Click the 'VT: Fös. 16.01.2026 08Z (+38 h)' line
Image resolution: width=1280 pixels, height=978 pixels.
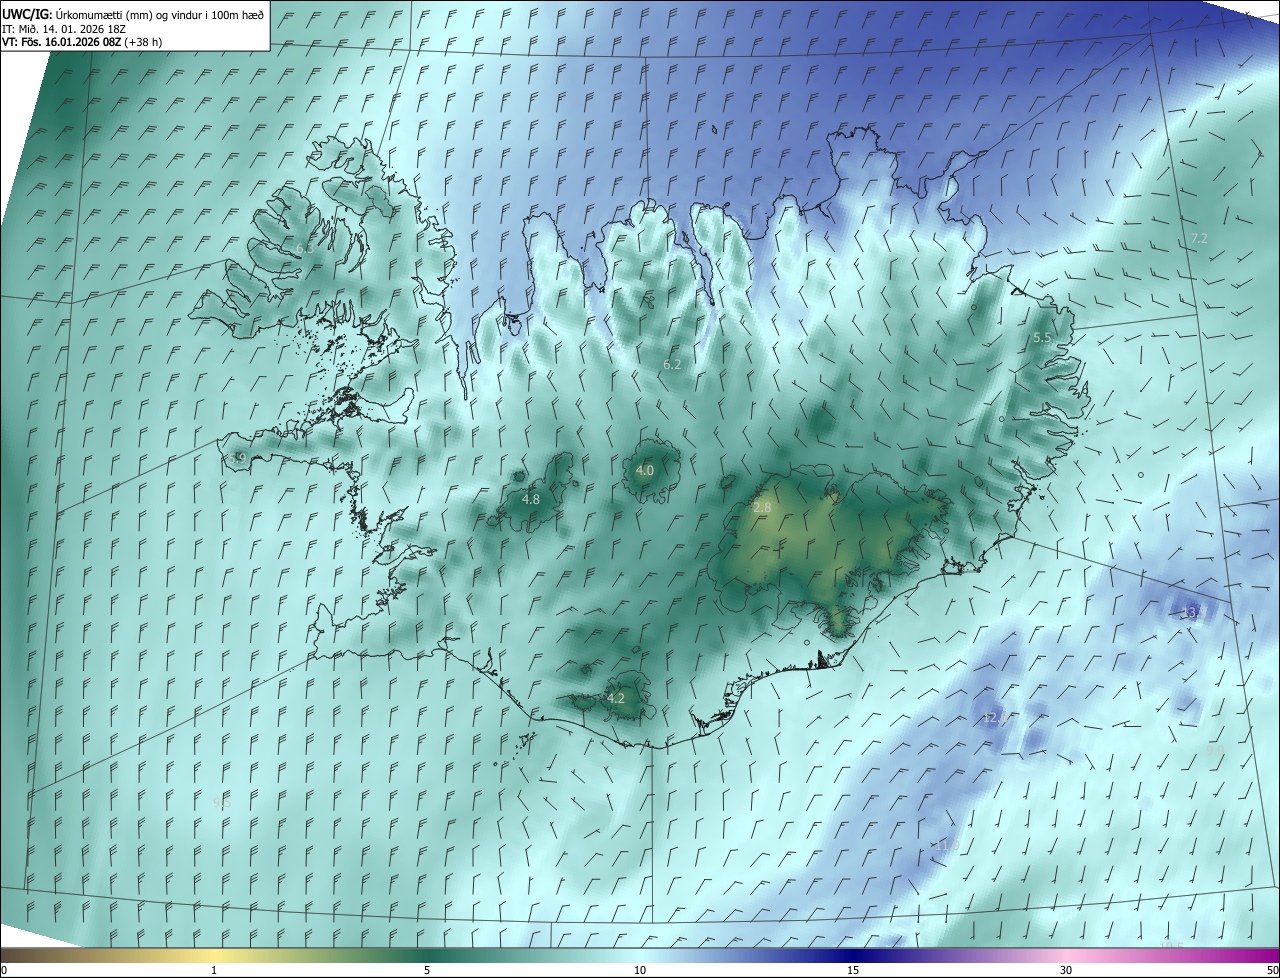pyautogui.click(x=82, y=42)
